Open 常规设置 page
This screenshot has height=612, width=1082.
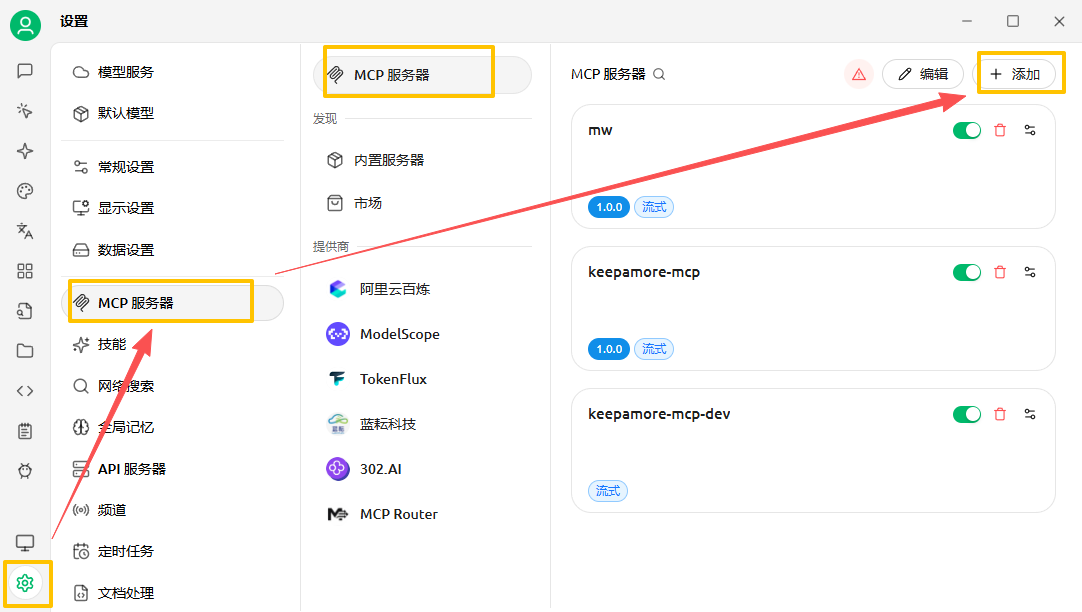(x=173, y=167)
